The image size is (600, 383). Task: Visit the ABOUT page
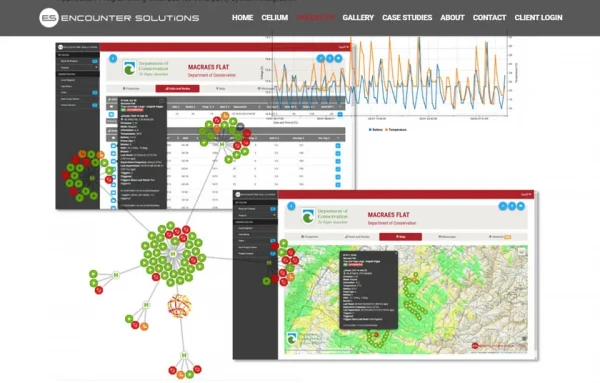(x=452, y=18)
